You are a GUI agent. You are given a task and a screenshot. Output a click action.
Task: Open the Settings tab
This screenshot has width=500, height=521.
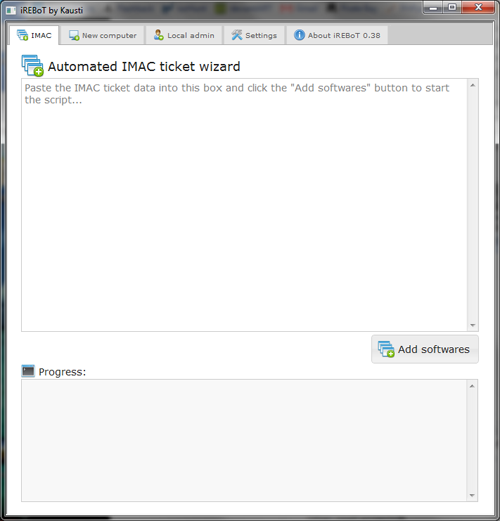point(254,35)
